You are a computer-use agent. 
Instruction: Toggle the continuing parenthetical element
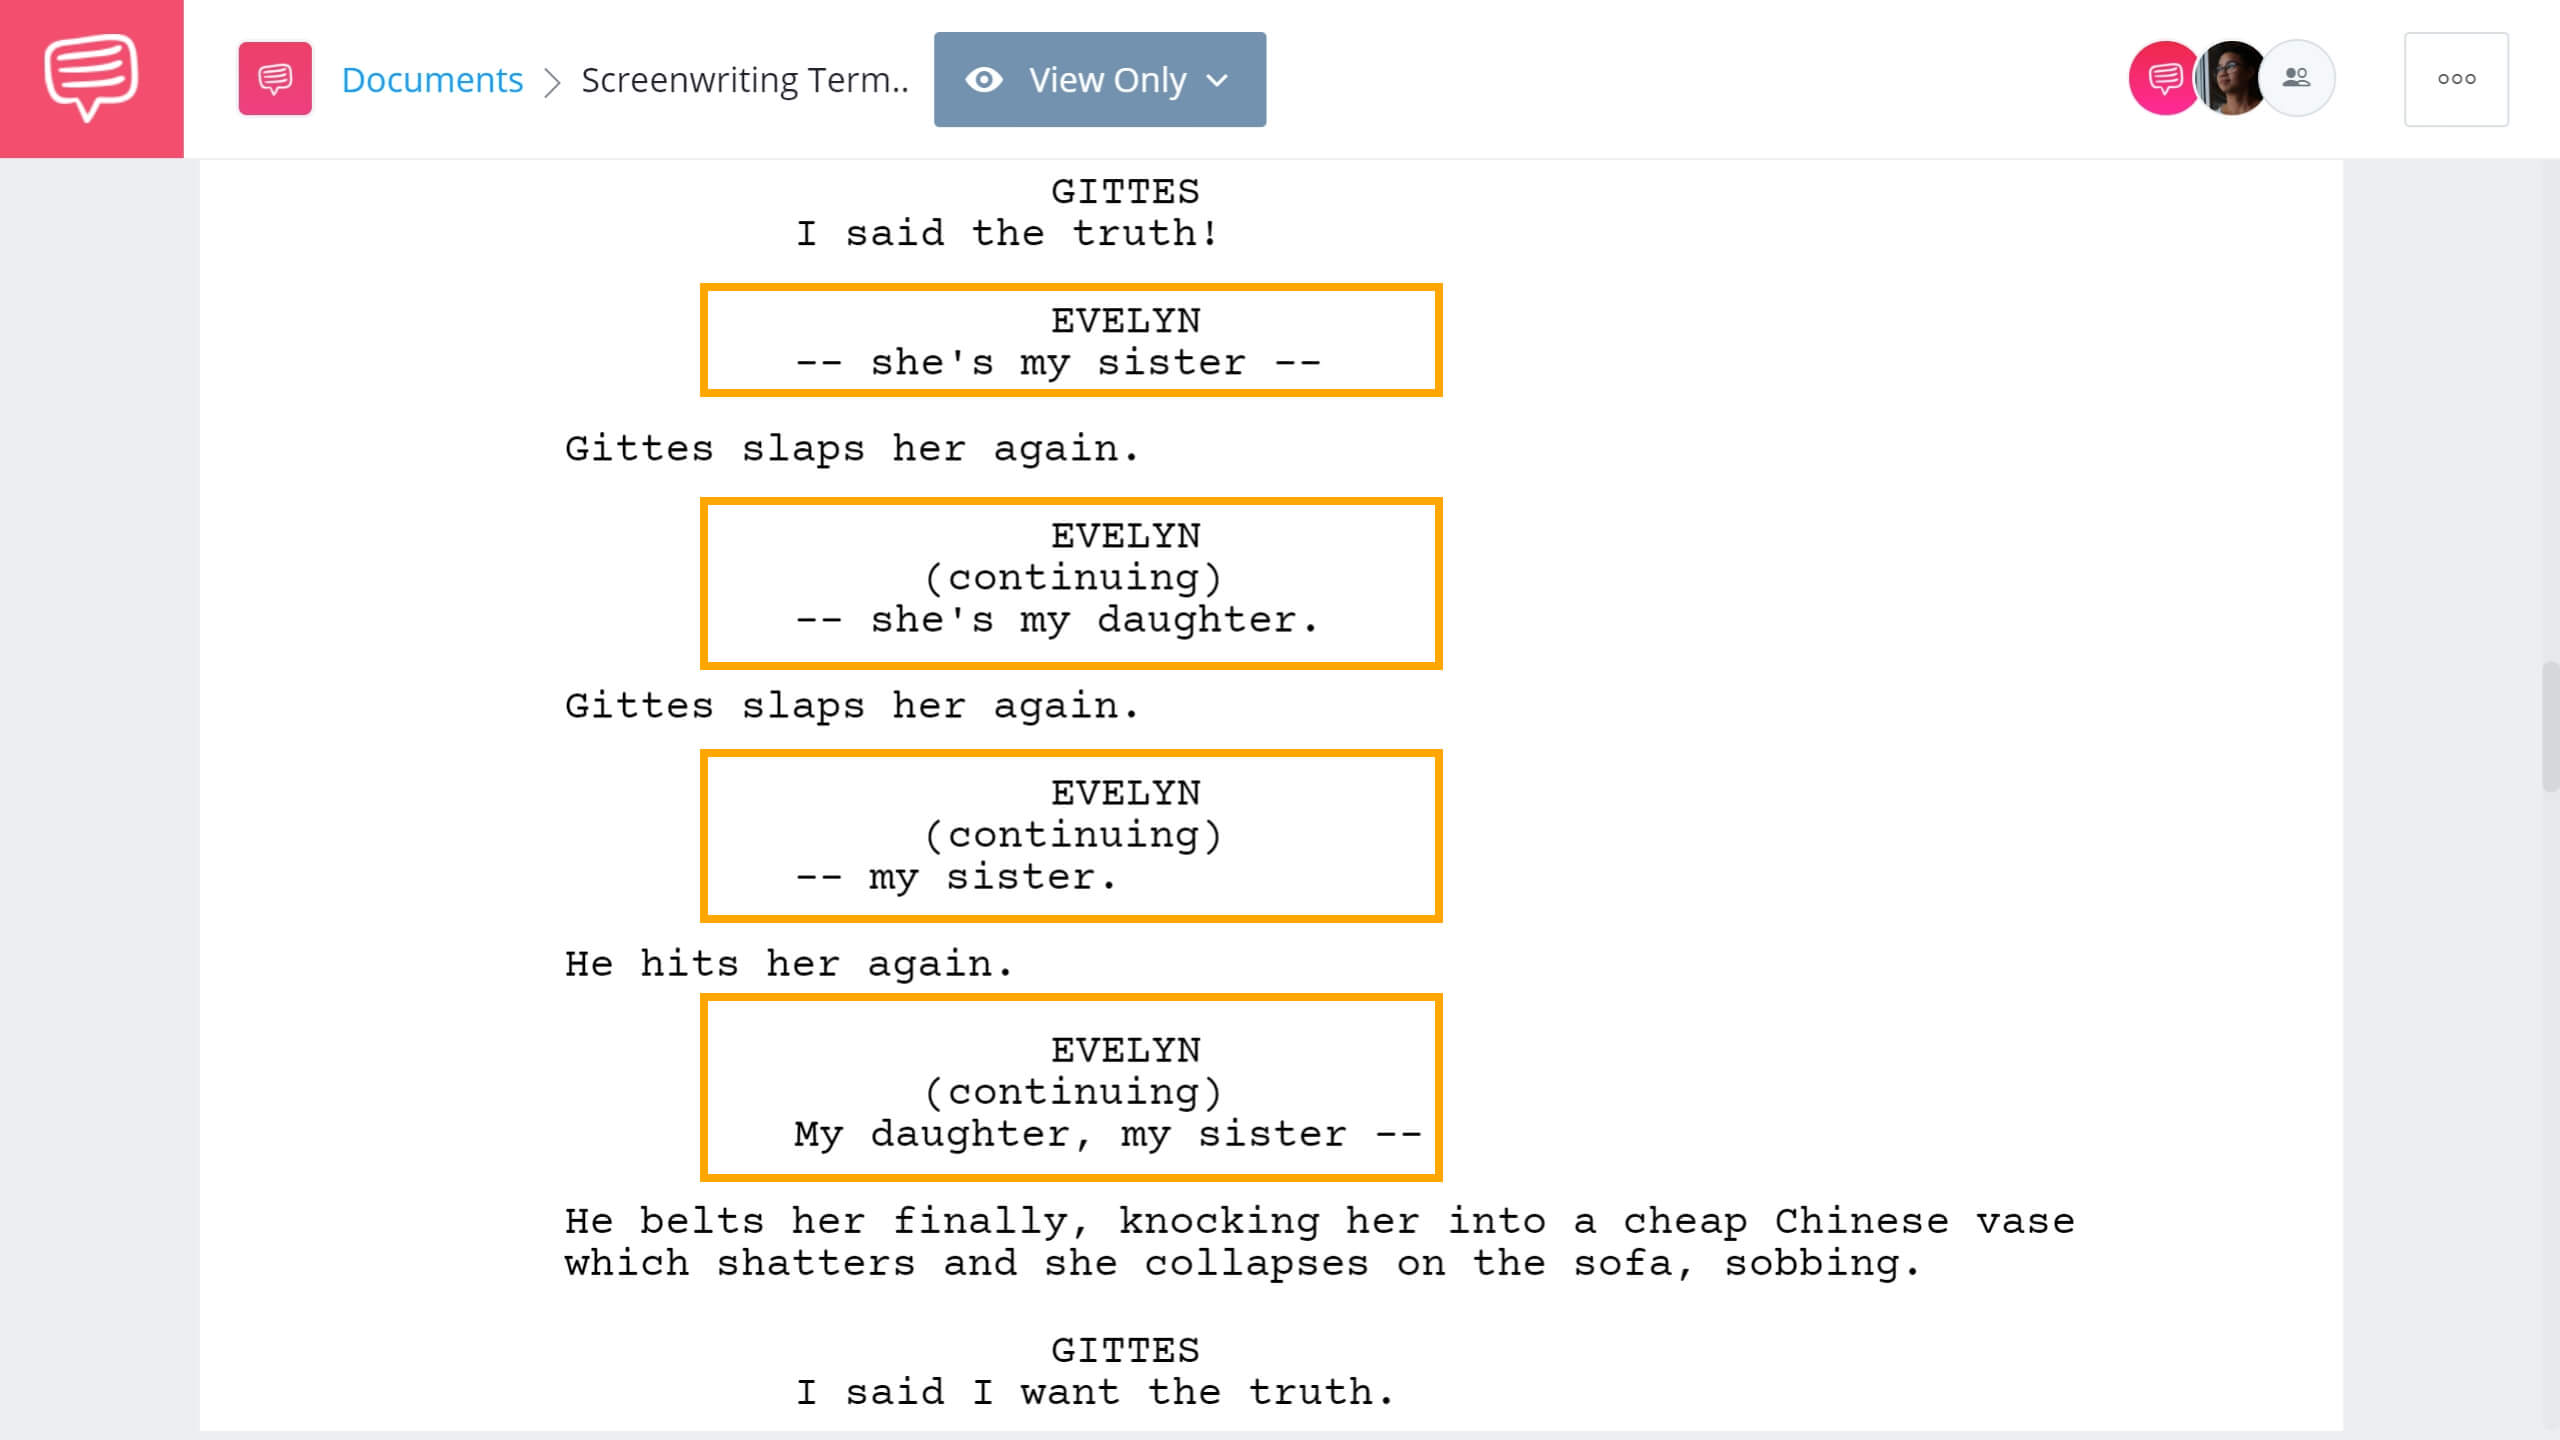1073,578
